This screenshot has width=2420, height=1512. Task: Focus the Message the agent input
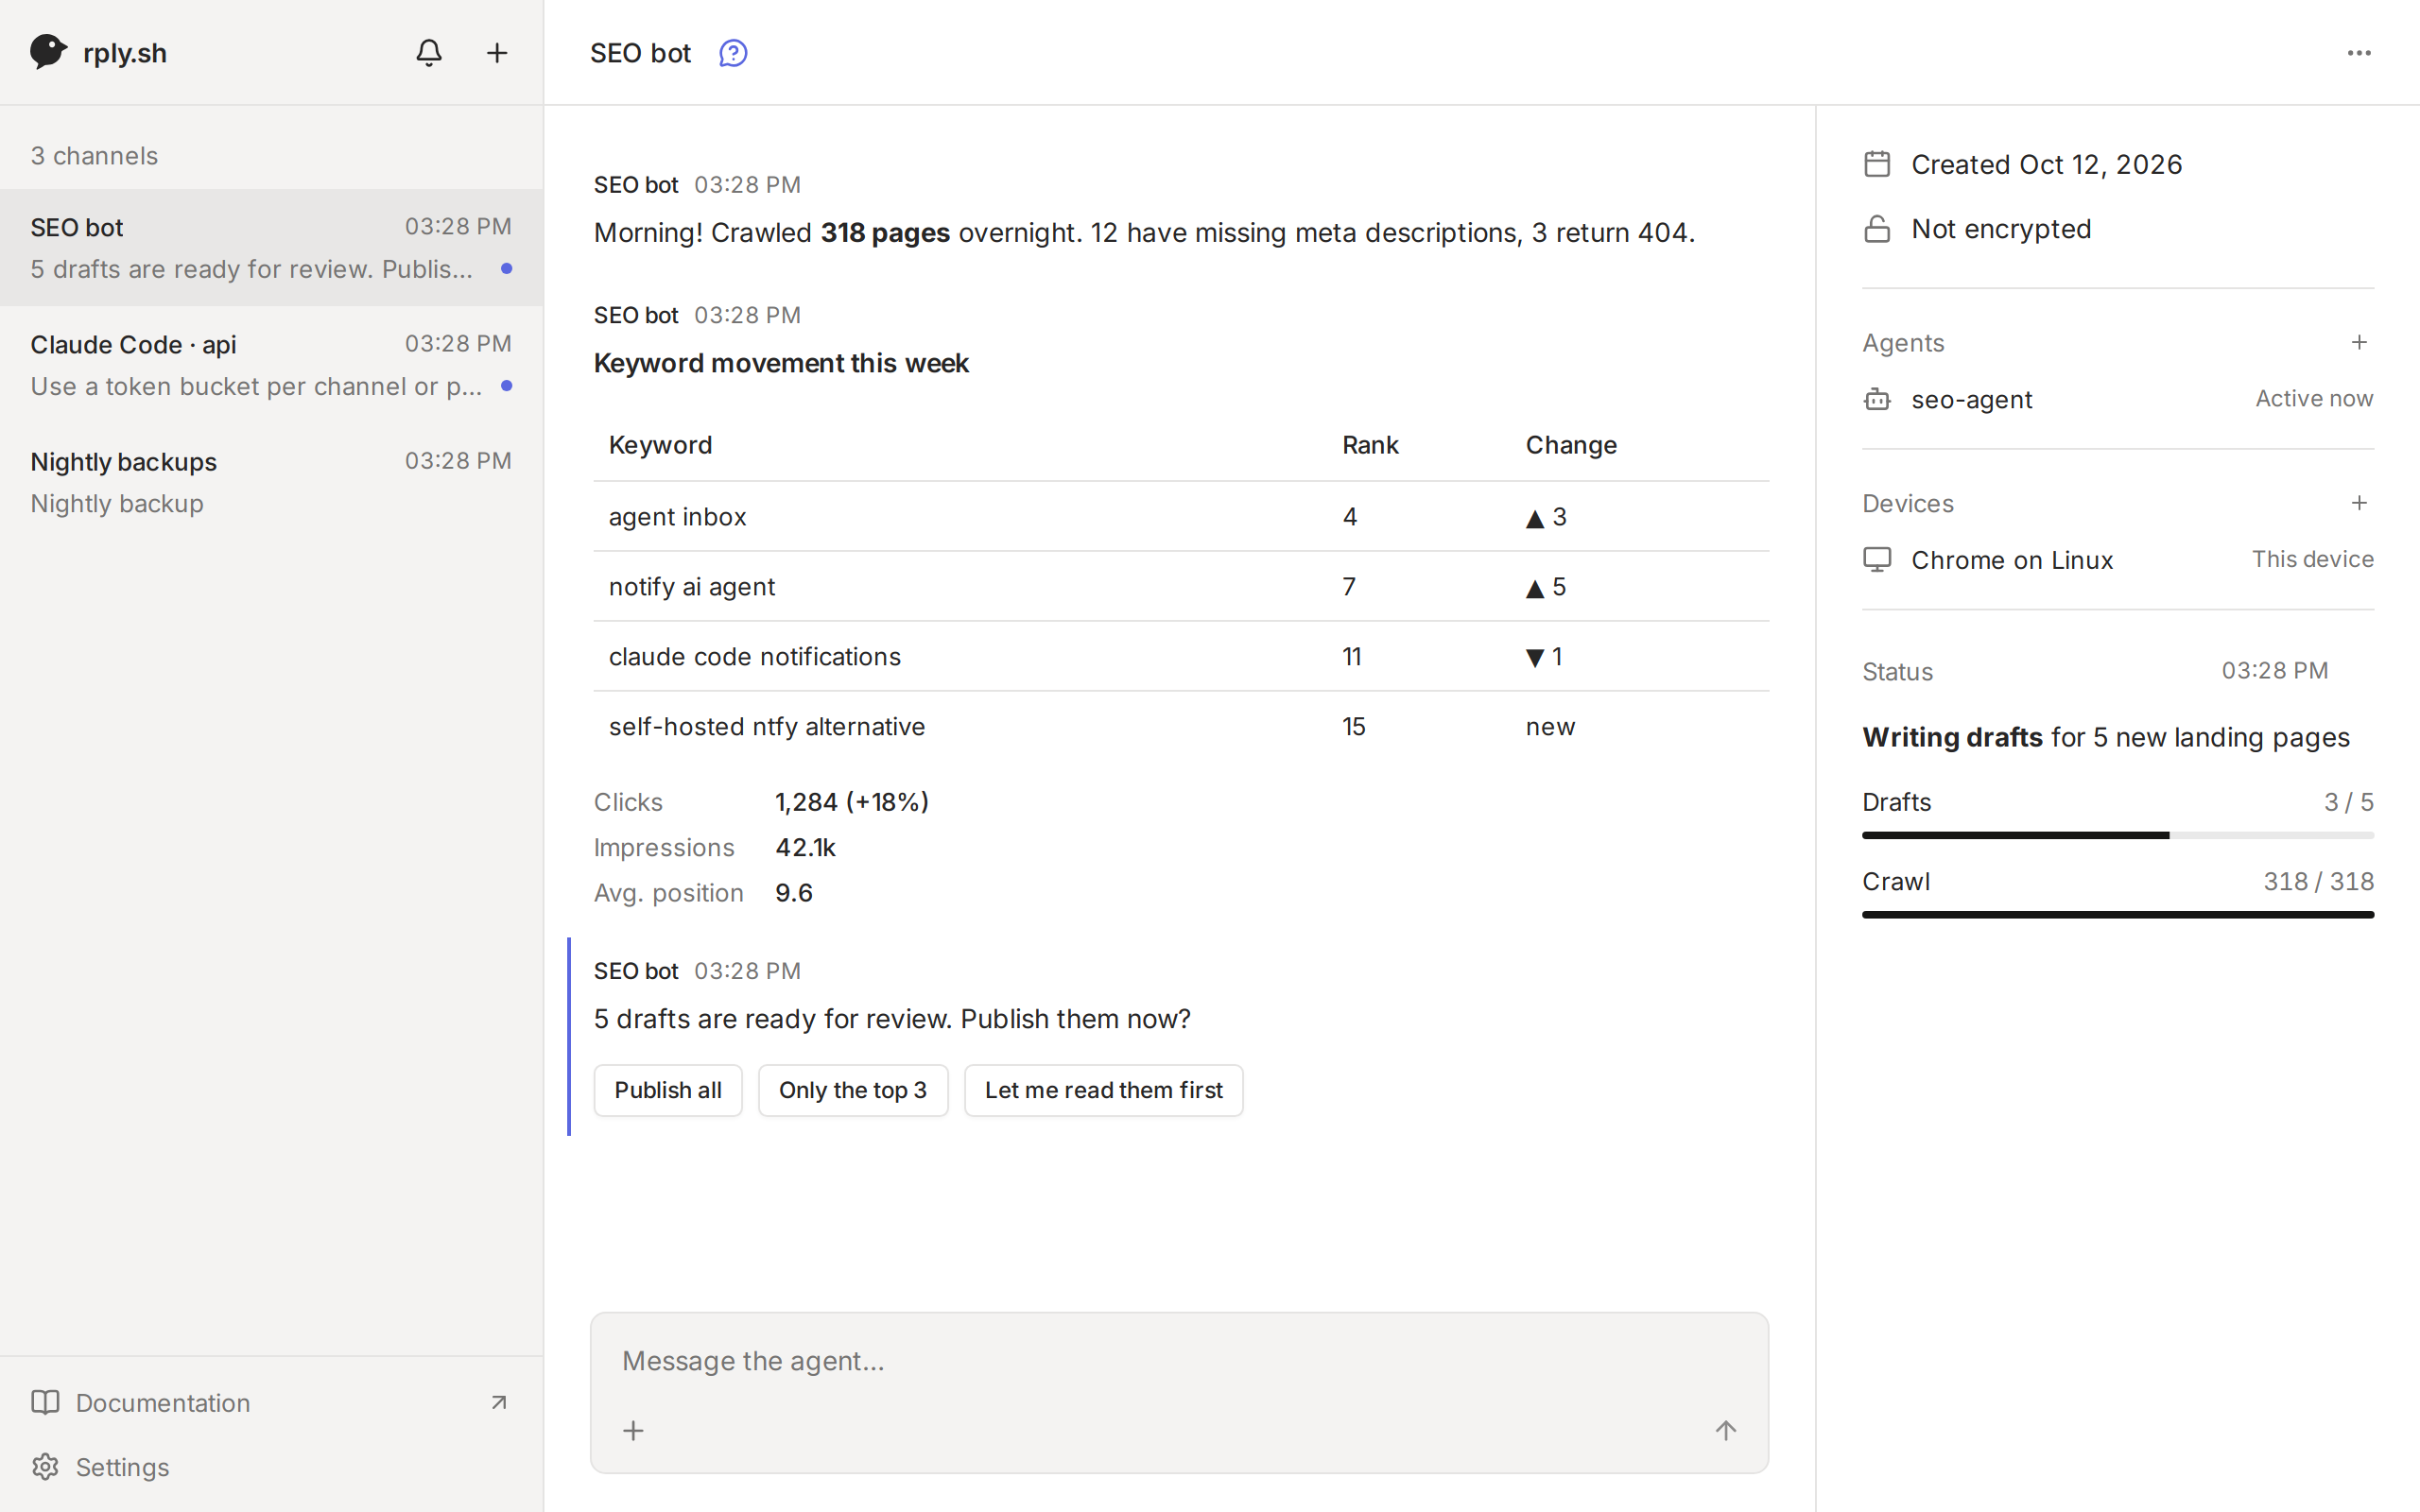1179,1361
